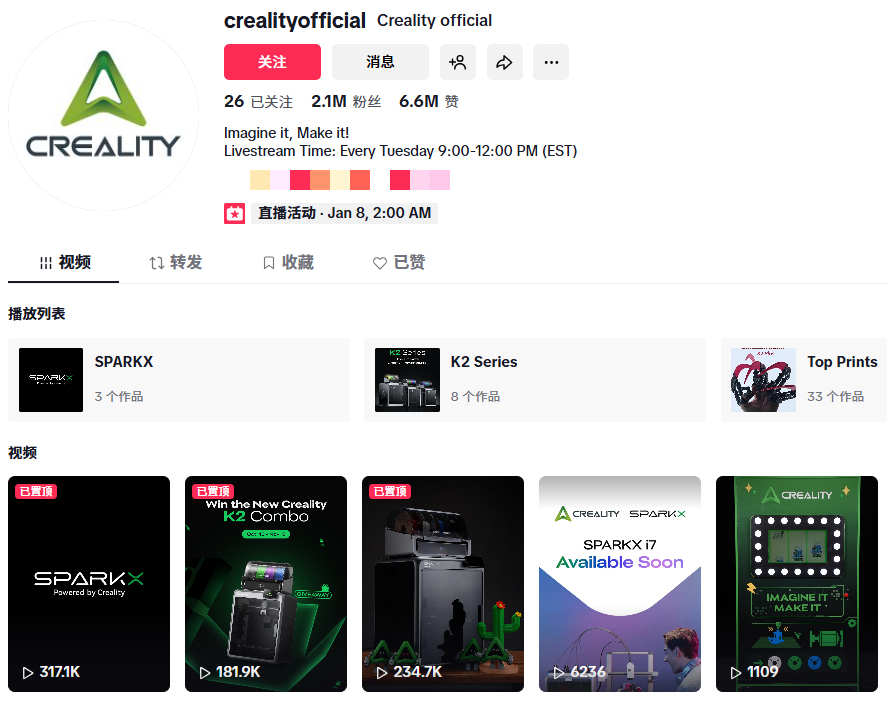
Task: Open the Top Prints playlist
Action: coord(804,380)
